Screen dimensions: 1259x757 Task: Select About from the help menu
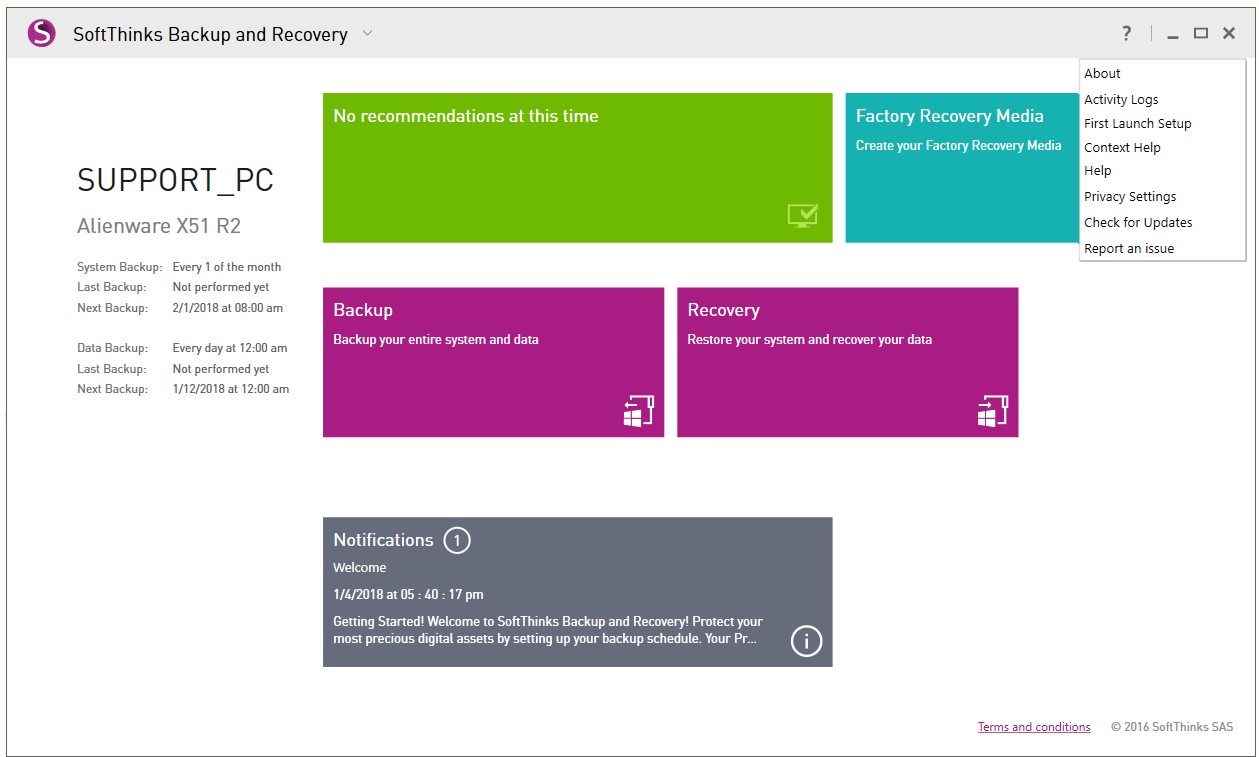click(x=1162, y=73)
